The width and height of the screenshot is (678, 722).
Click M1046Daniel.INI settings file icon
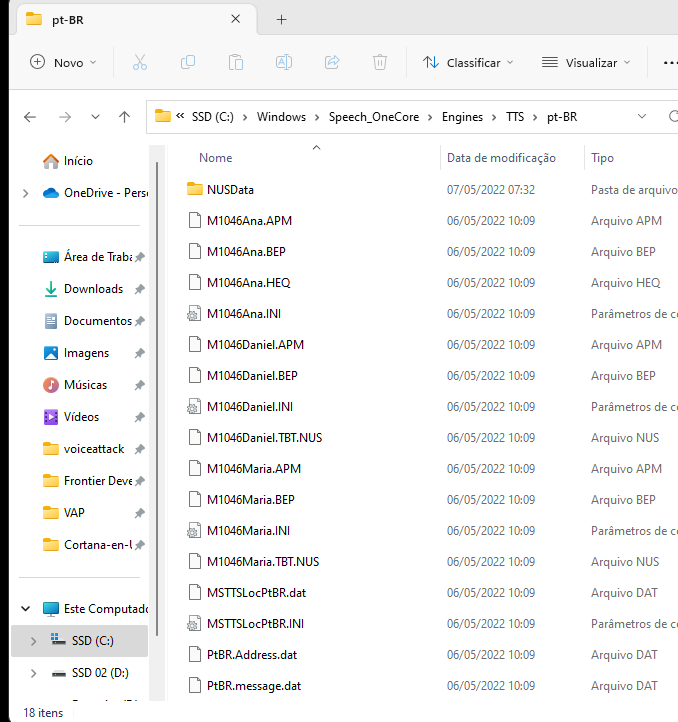(x=194, y=407)
